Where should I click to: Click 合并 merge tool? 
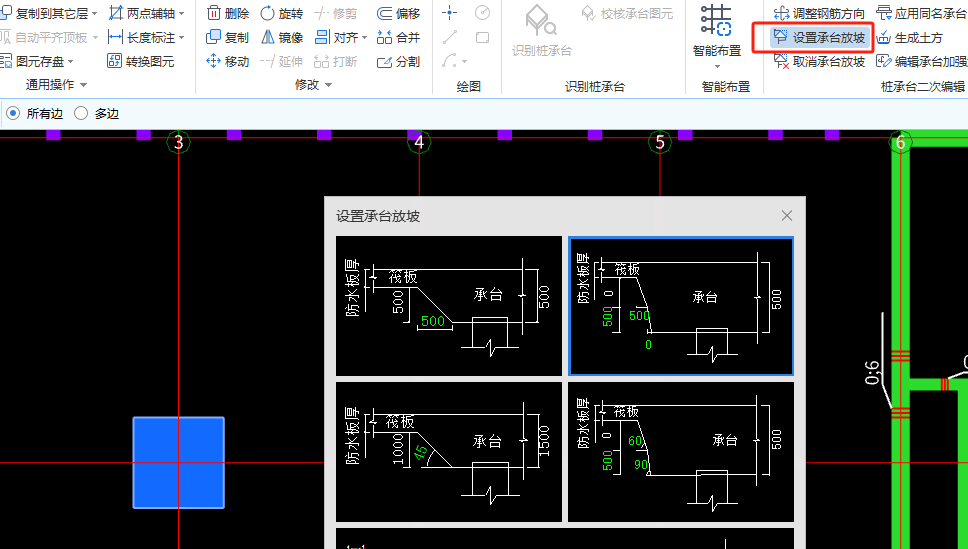click(398, 38)
